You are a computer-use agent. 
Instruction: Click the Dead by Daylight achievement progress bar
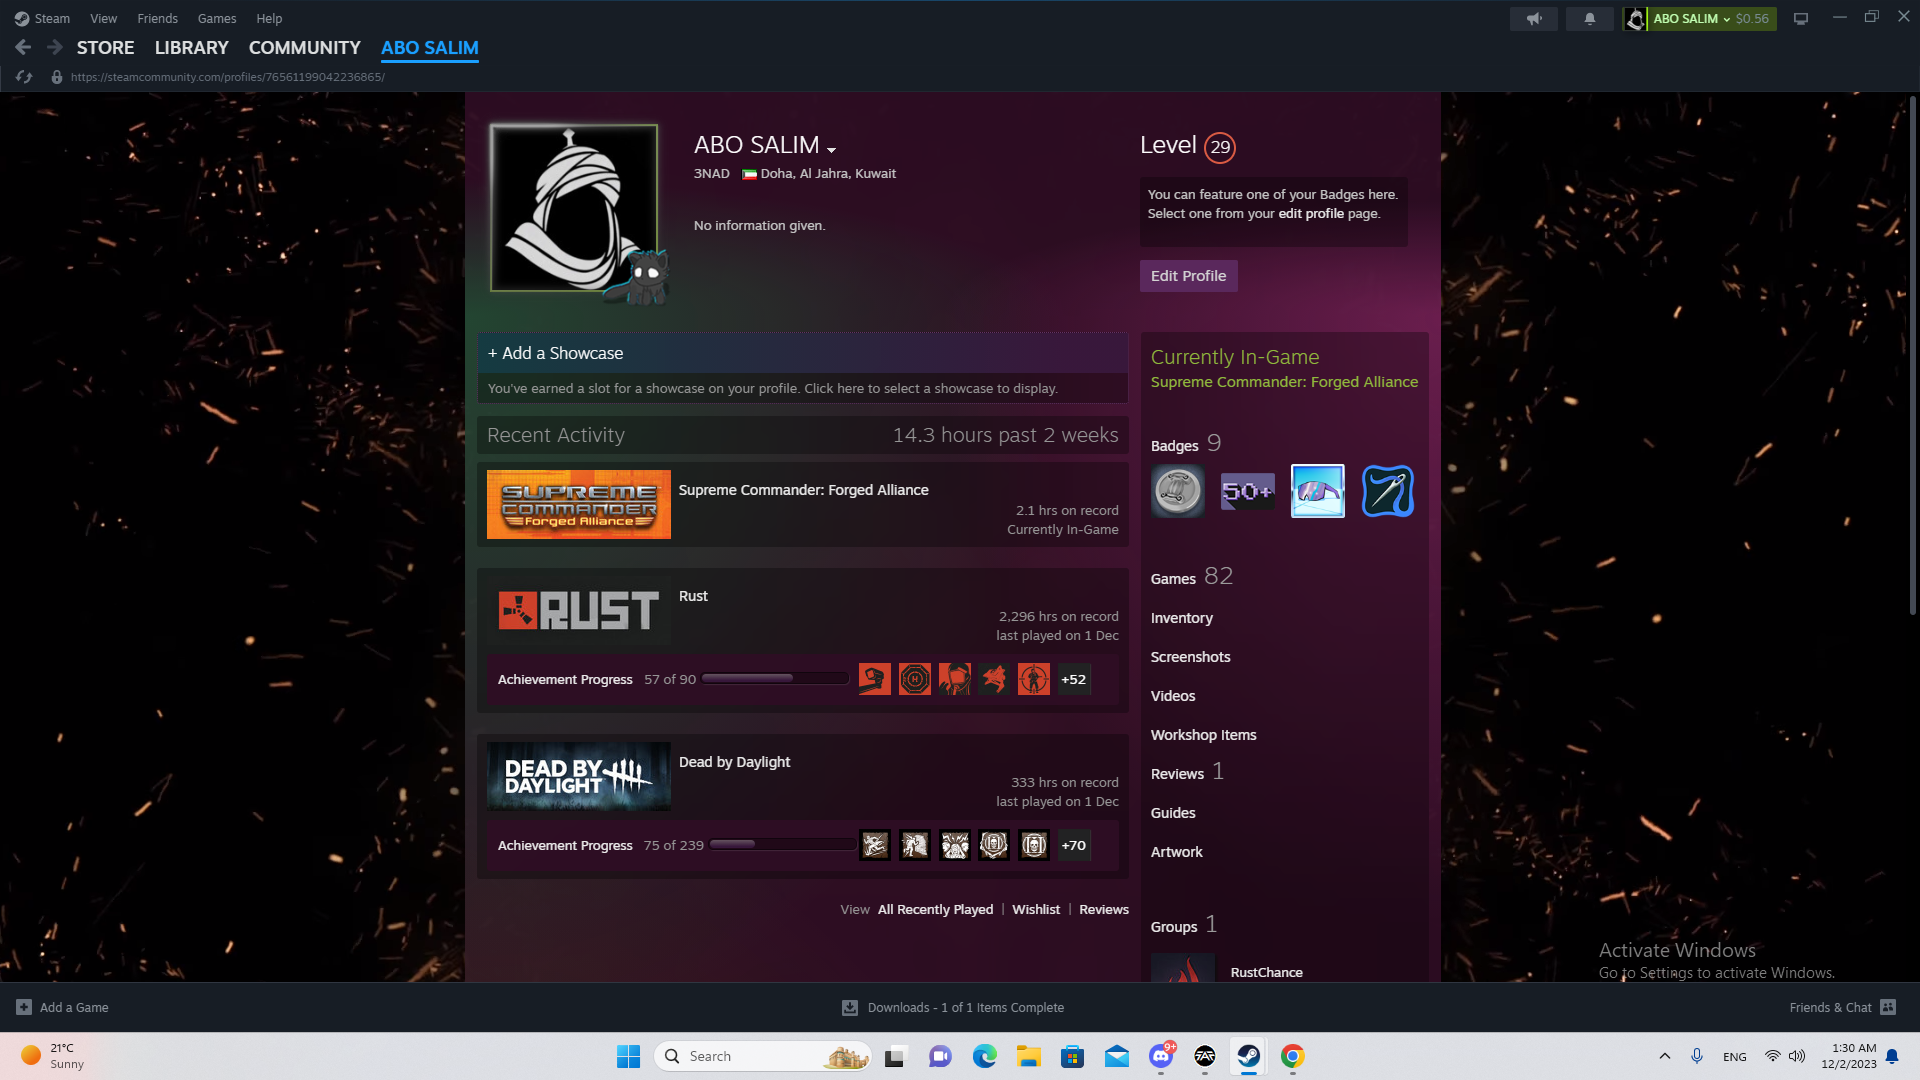783,844
